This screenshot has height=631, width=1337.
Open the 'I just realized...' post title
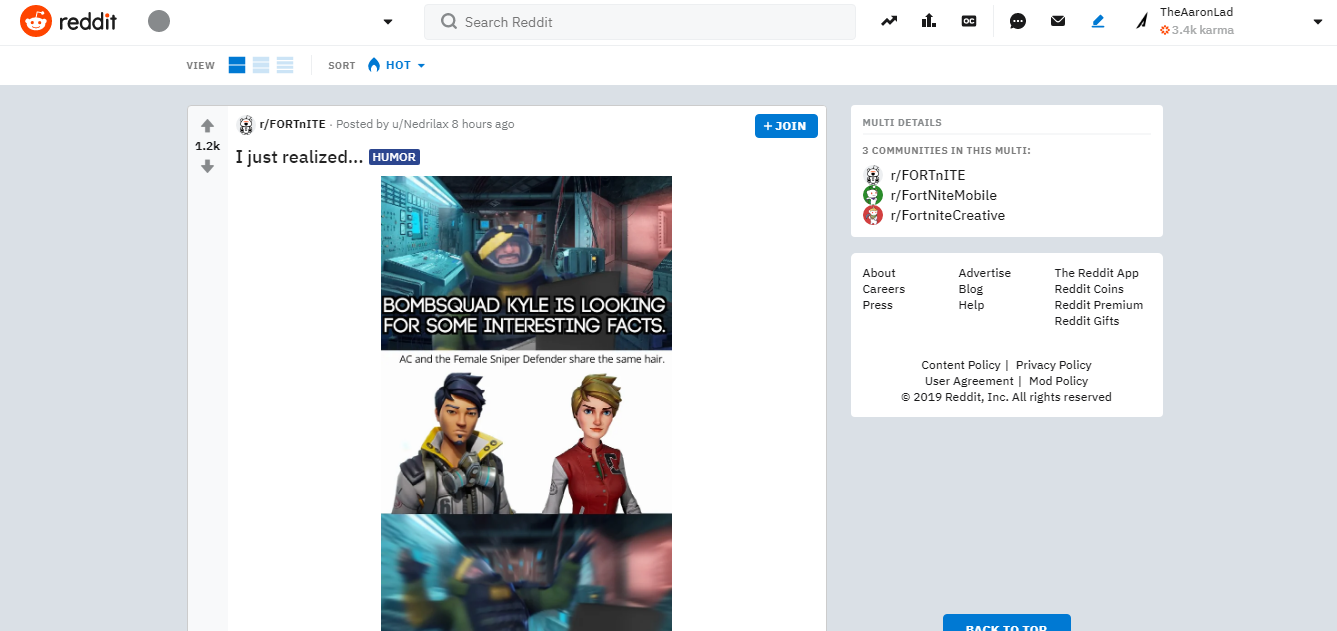click(299, 157)
